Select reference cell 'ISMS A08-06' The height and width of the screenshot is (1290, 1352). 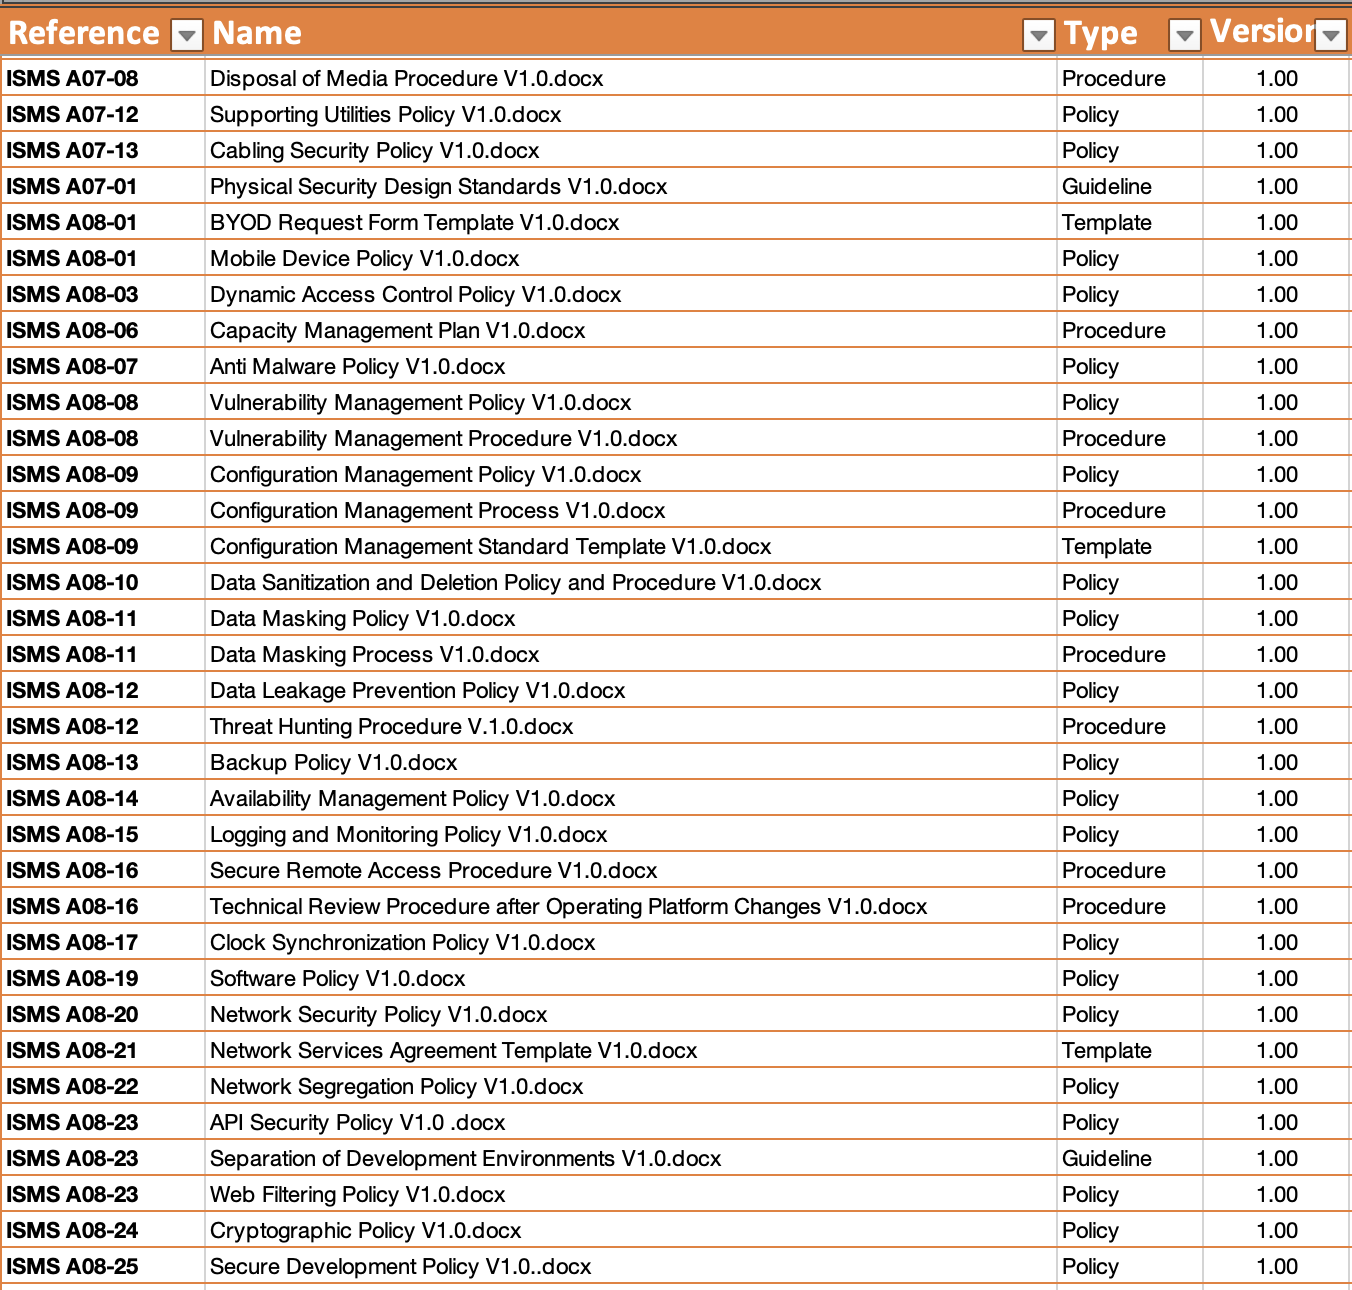(103, 330)
